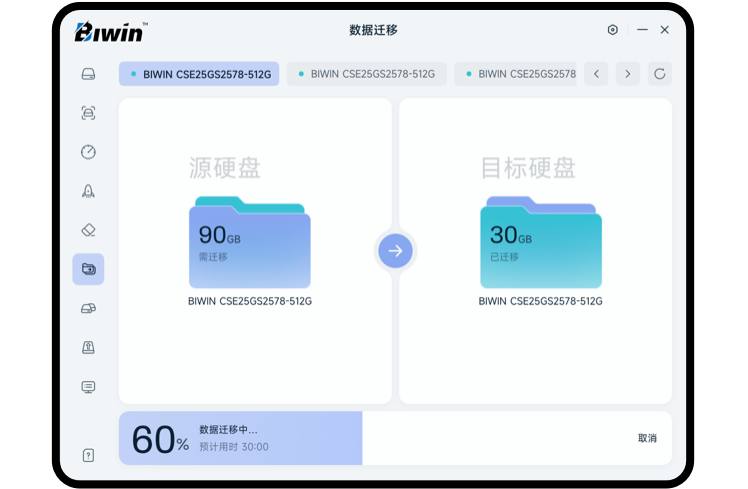This screenshot has width=748, height=489.
Task: Open the disk overview sidebar icon
Action: pyautogui.click(x=88, y=74)
